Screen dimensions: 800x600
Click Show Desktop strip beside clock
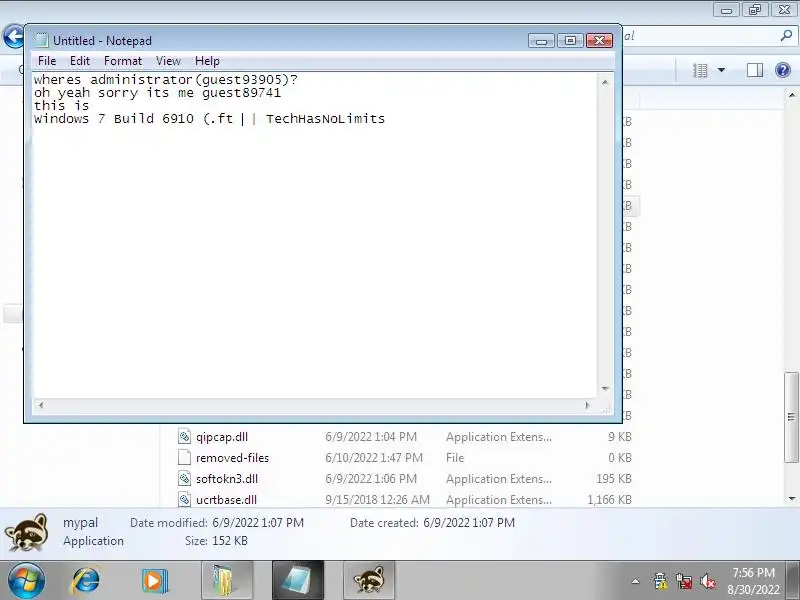[x=794, y=581]
